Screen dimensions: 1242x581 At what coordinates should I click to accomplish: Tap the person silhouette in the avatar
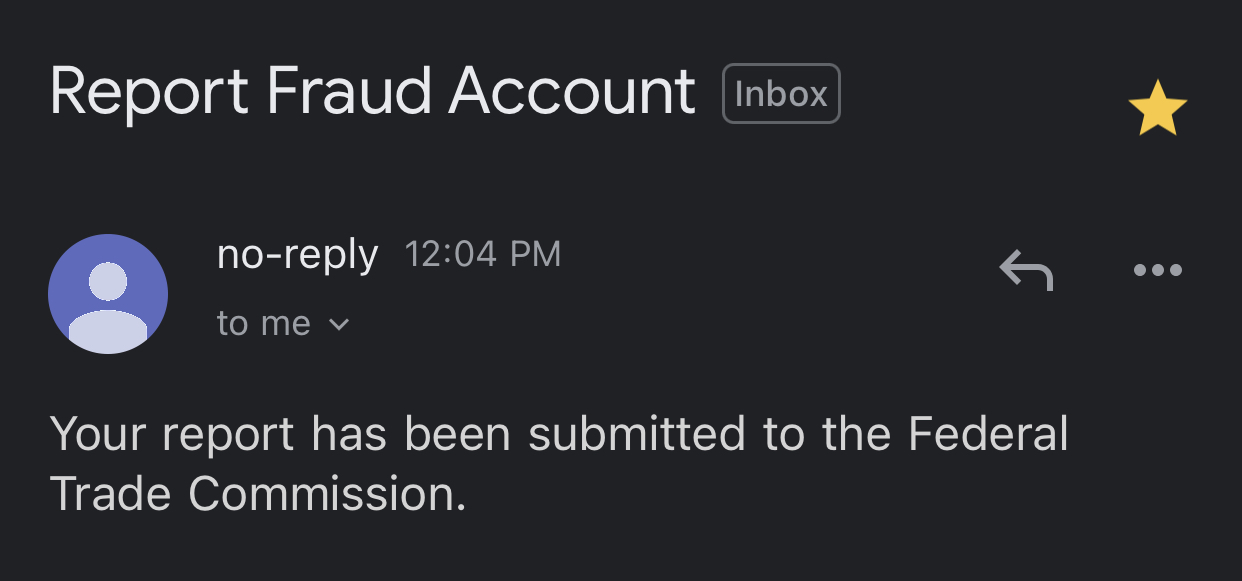(108, 303)
